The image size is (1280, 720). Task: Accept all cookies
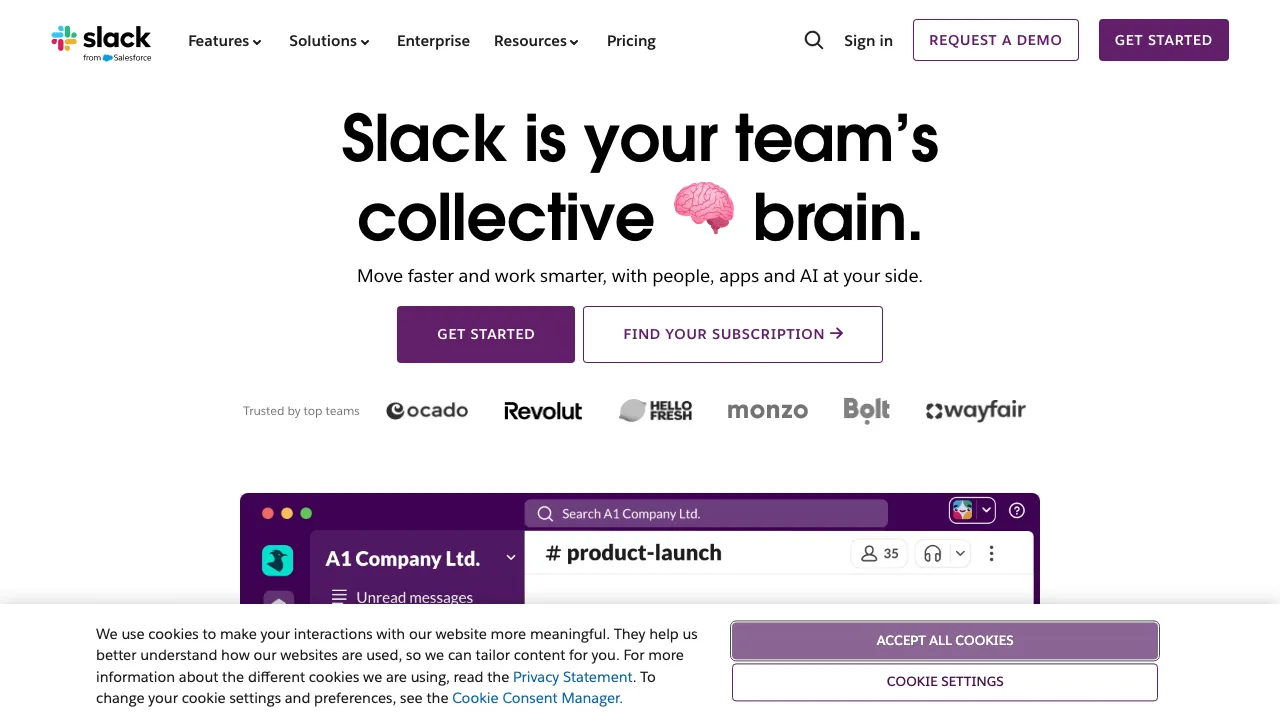(944, 640)
